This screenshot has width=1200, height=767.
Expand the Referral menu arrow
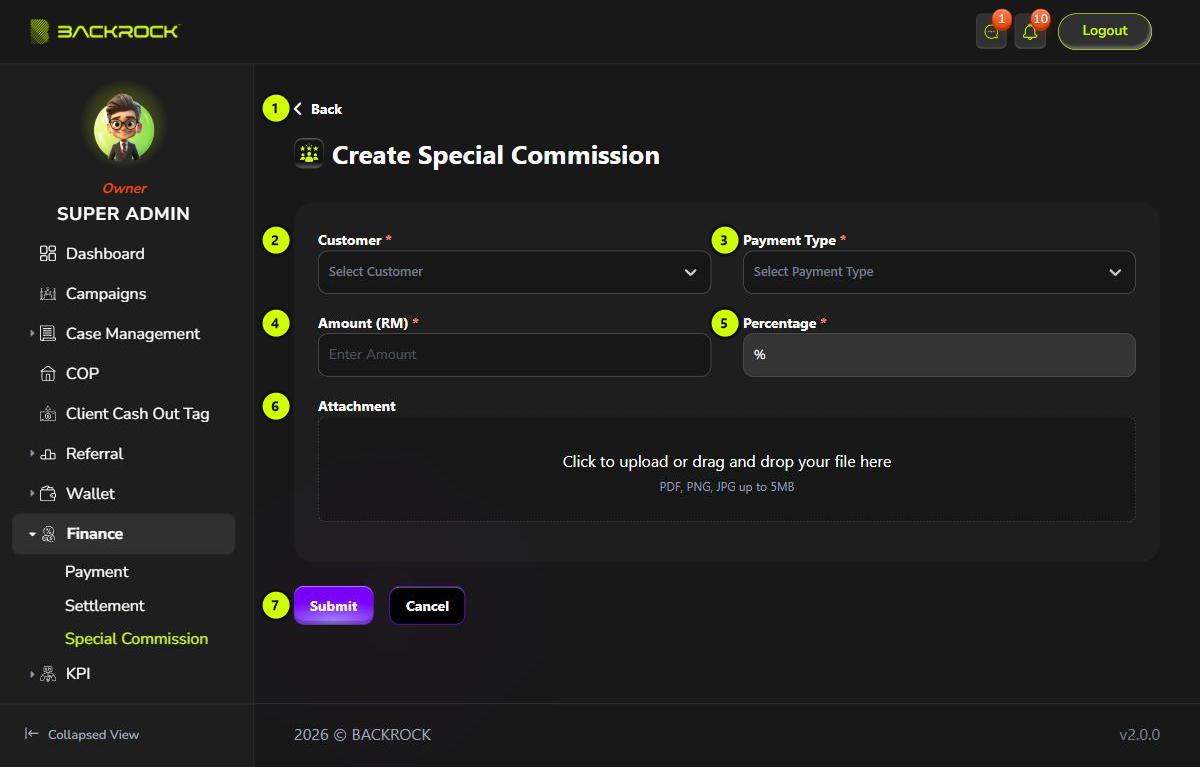pyautogui.click(x=32, y=454)
